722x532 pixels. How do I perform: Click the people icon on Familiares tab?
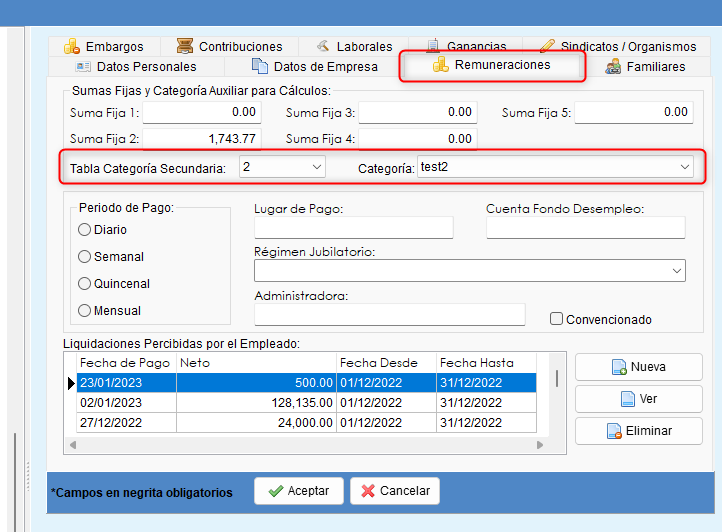(613, 66)
